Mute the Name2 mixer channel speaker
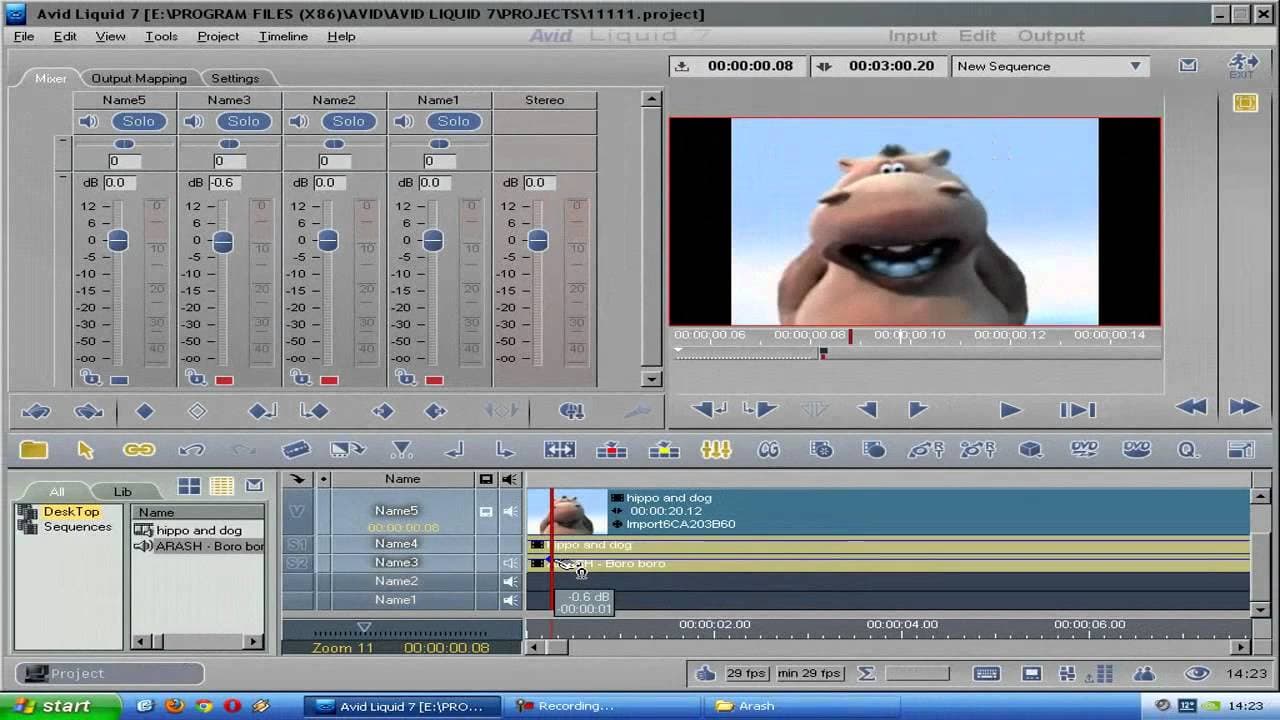 pyautogui.click(x=299, y=121)
